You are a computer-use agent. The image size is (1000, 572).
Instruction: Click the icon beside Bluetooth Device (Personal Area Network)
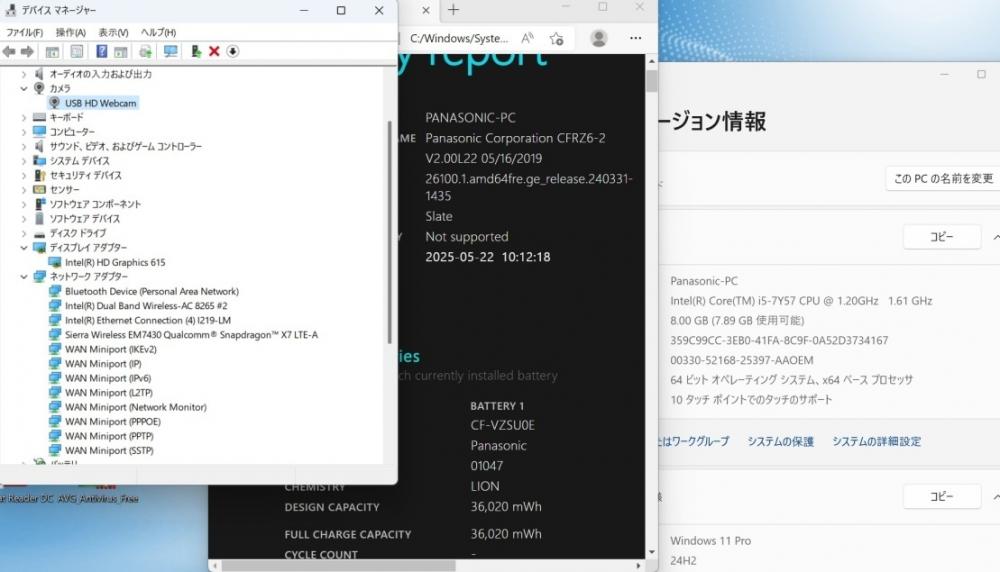(x=55, y=291)
